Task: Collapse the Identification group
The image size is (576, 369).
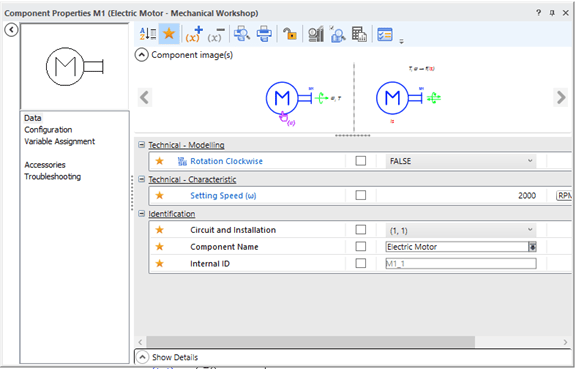Action: [x=141, y=214]
